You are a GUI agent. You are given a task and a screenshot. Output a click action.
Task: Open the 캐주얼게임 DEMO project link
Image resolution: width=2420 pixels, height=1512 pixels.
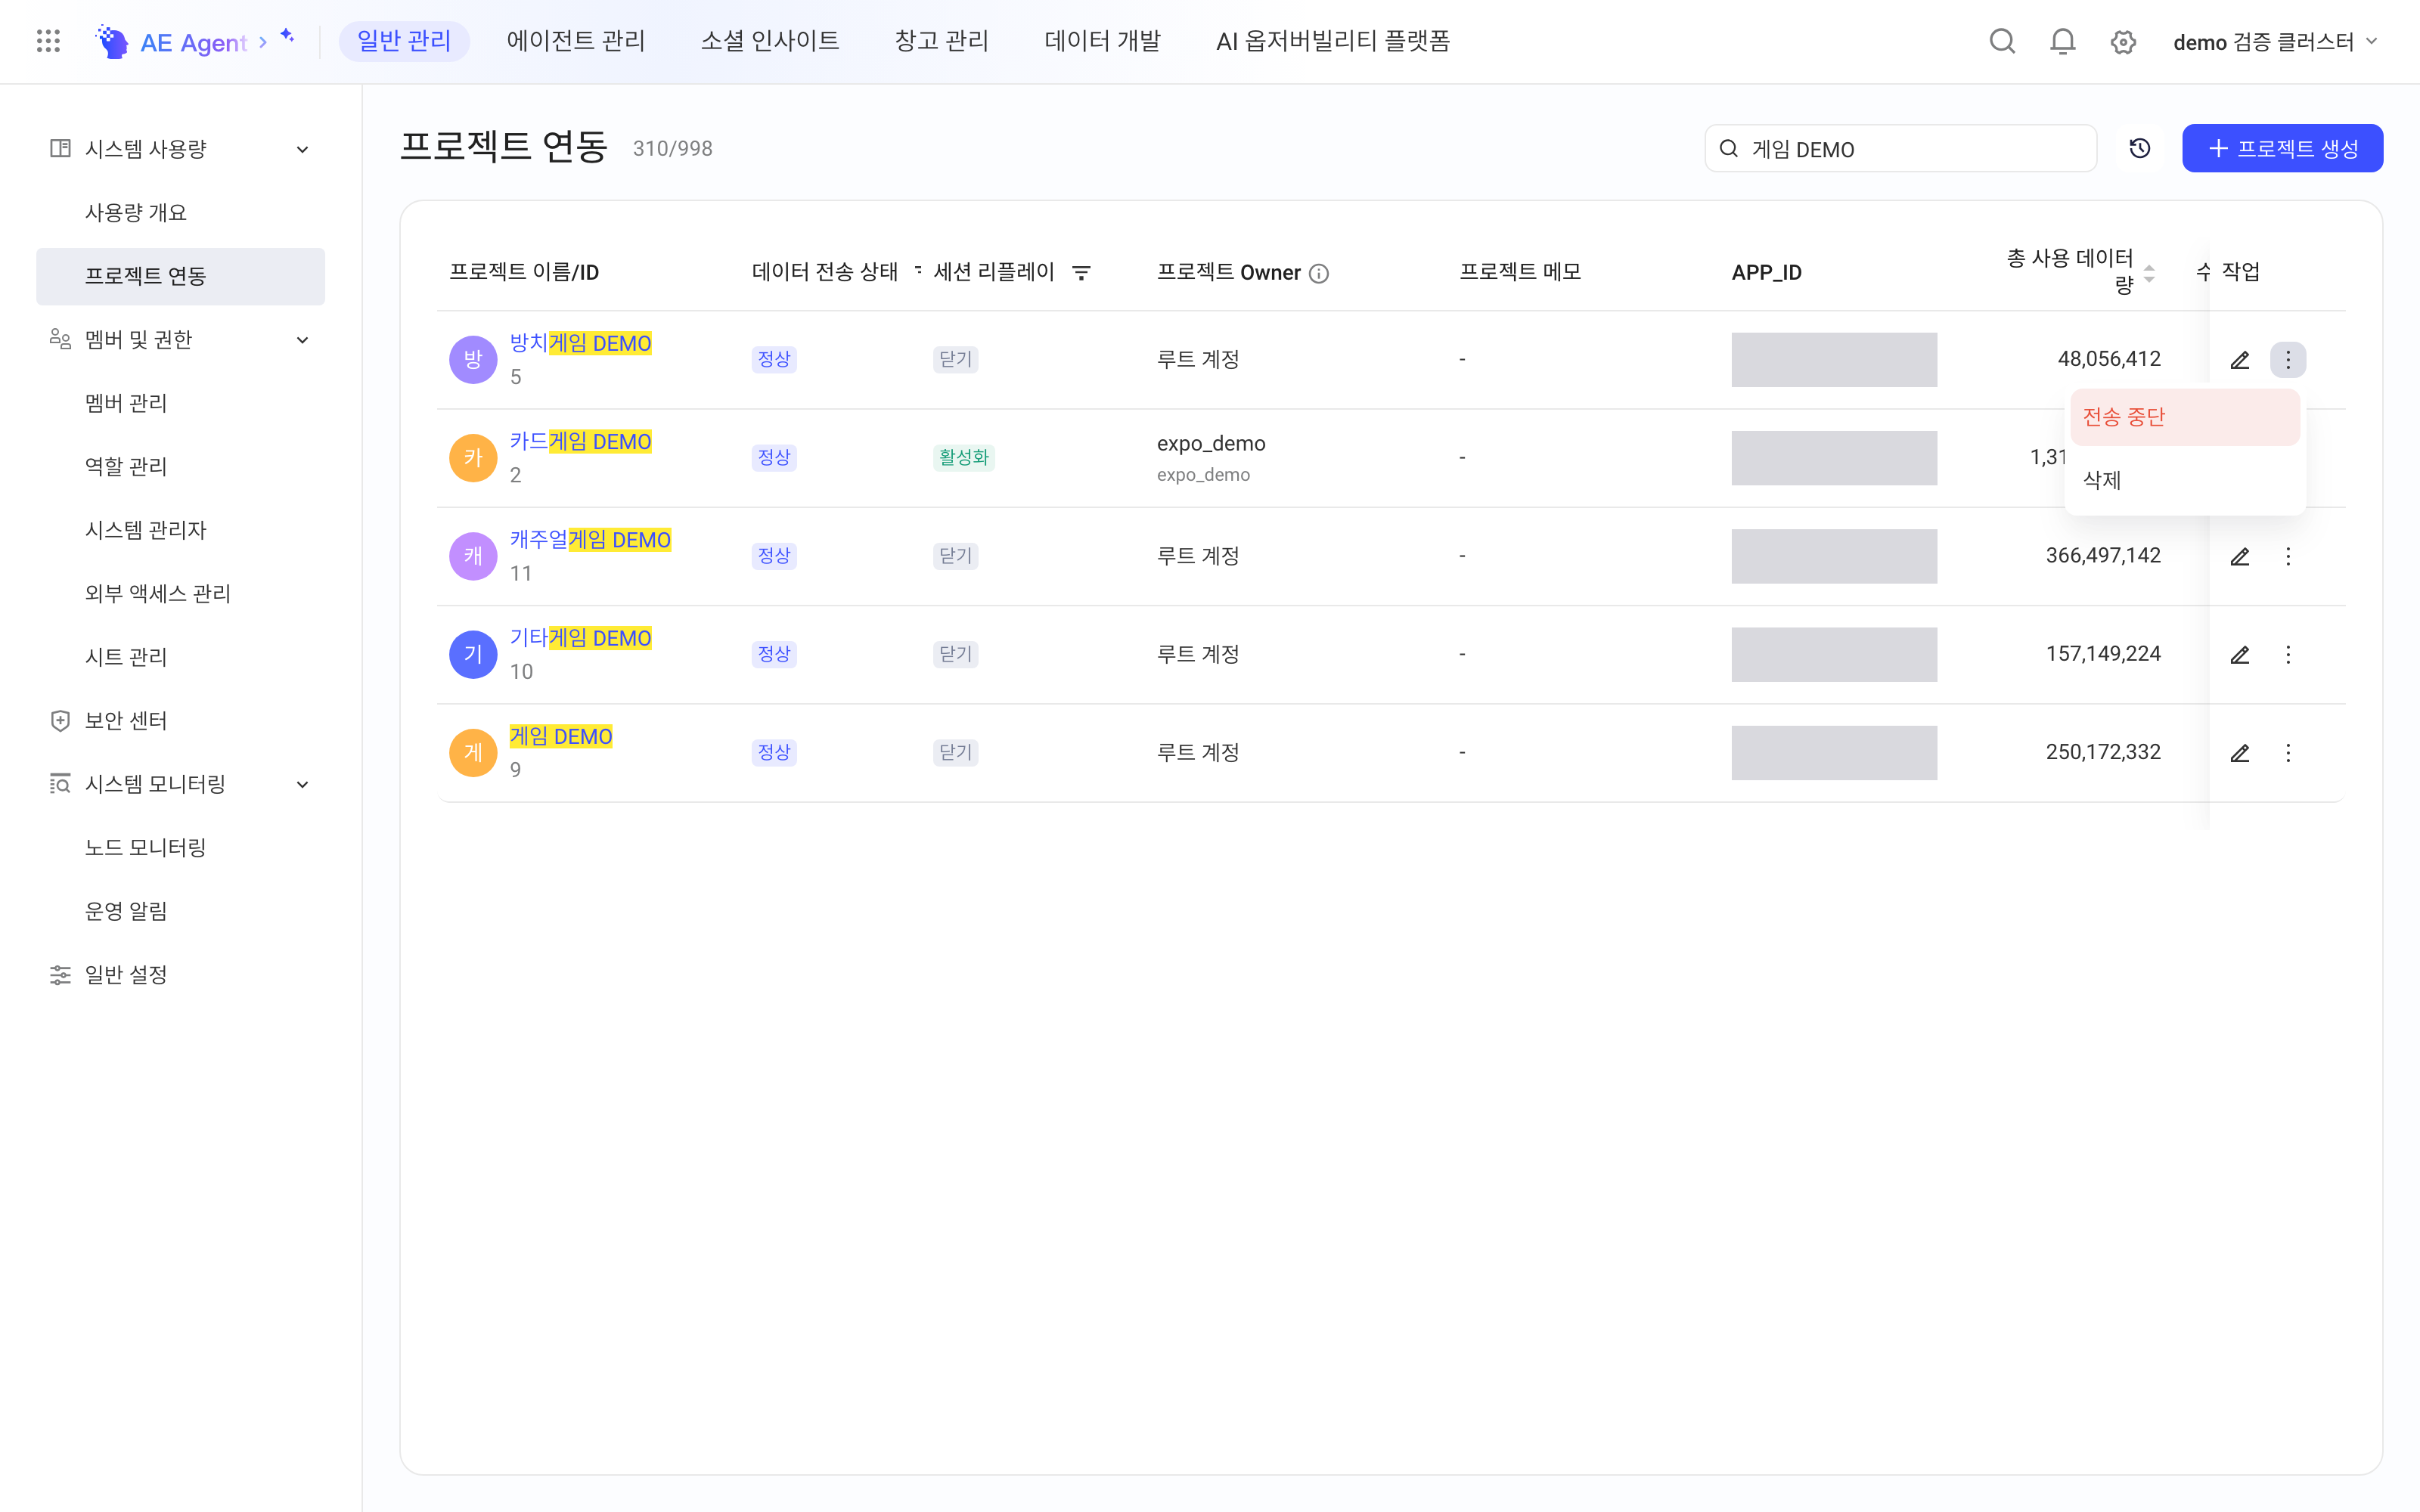pyautogui.click(x=590, y=540)
